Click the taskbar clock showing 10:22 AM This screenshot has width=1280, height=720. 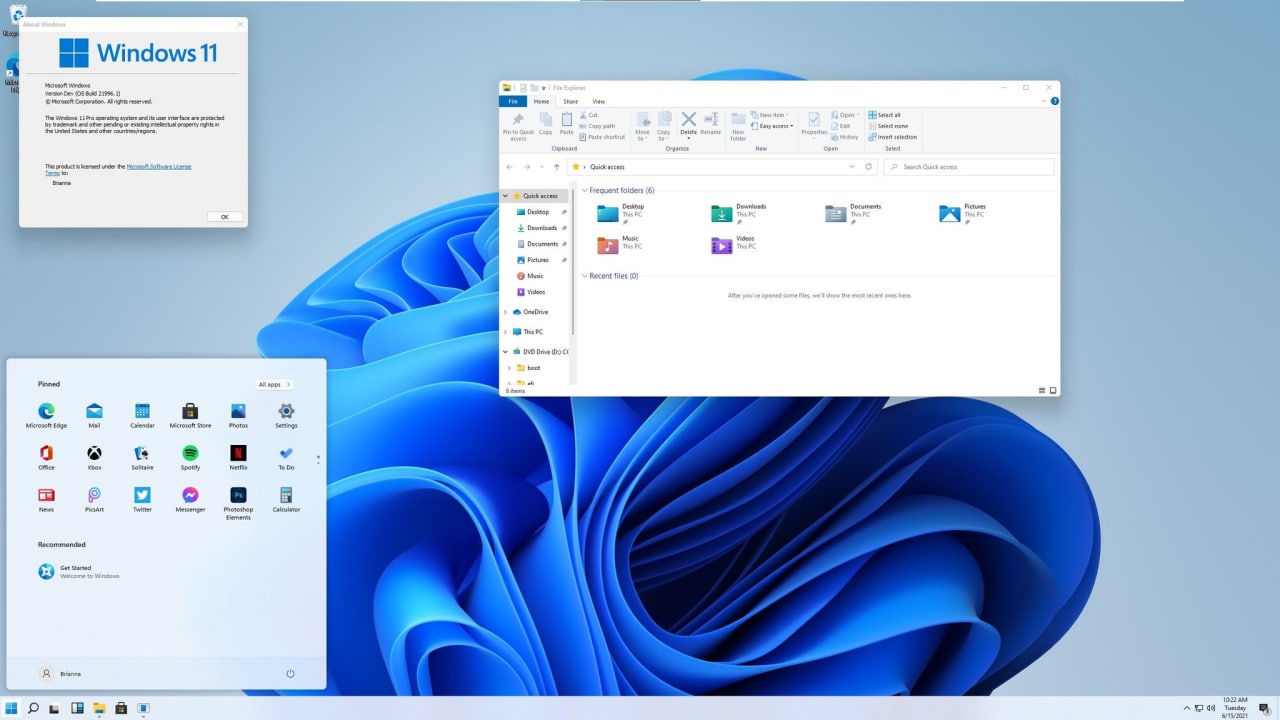[1234, 708]
